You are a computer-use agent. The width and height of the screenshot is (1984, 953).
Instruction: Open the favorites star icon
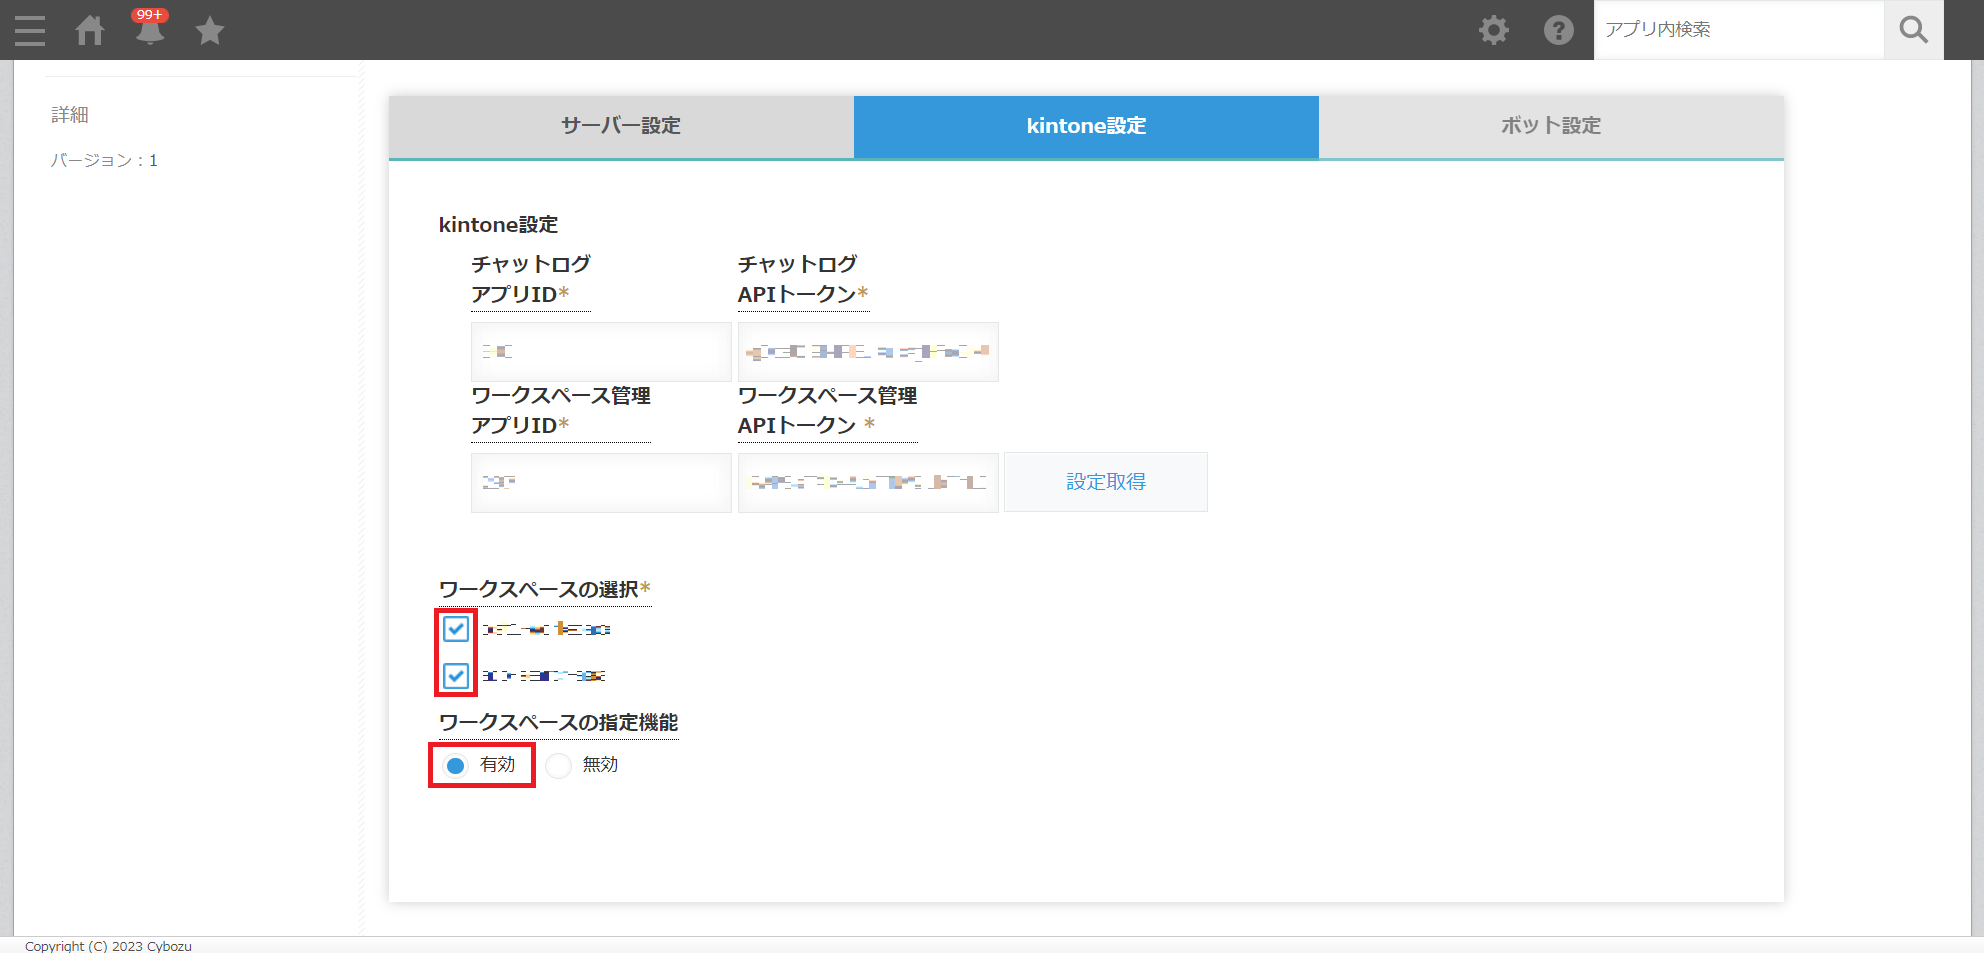[210, 31]
